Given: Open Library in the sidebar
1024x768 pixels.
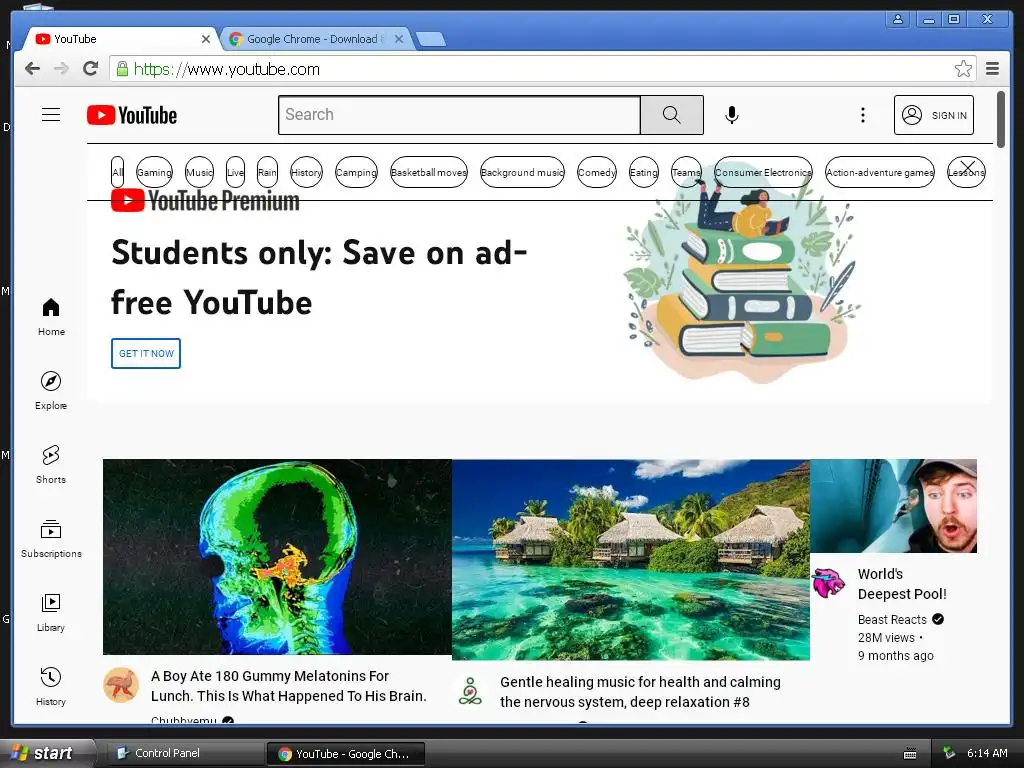Looking at the screenshot, I should [x=51, y=613].
